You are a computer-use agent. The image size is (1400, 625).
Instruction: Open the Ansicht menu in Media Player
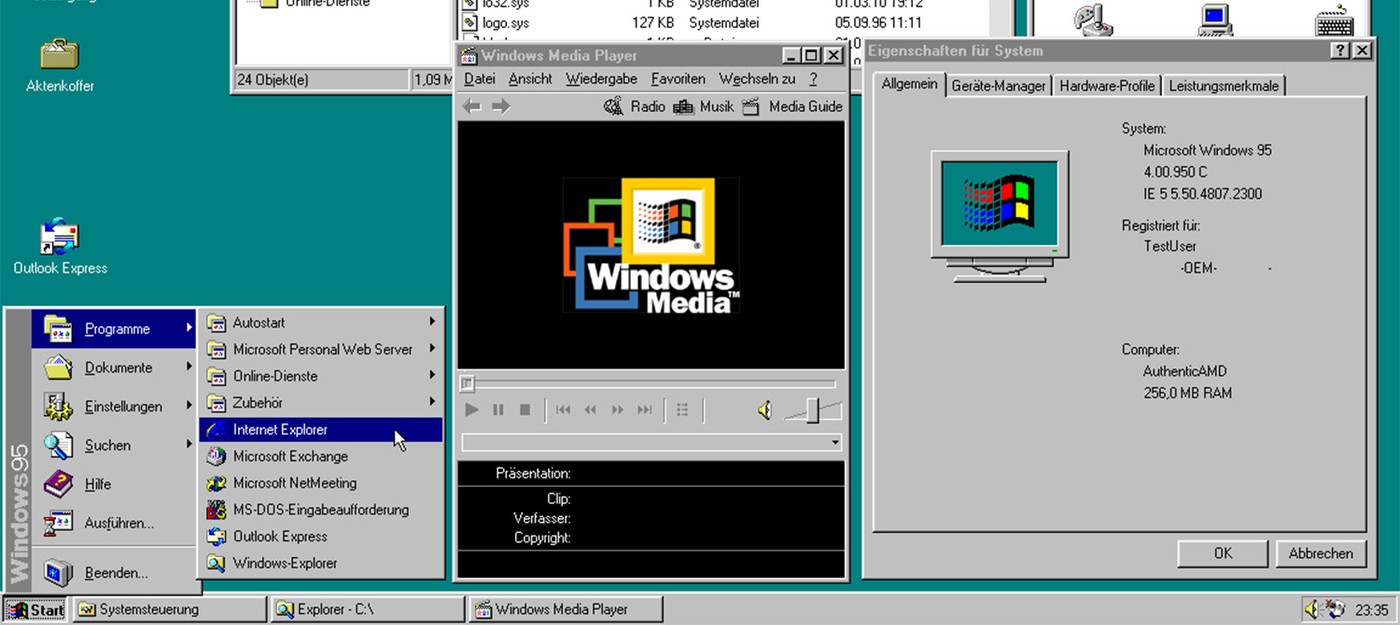(530, 79)
